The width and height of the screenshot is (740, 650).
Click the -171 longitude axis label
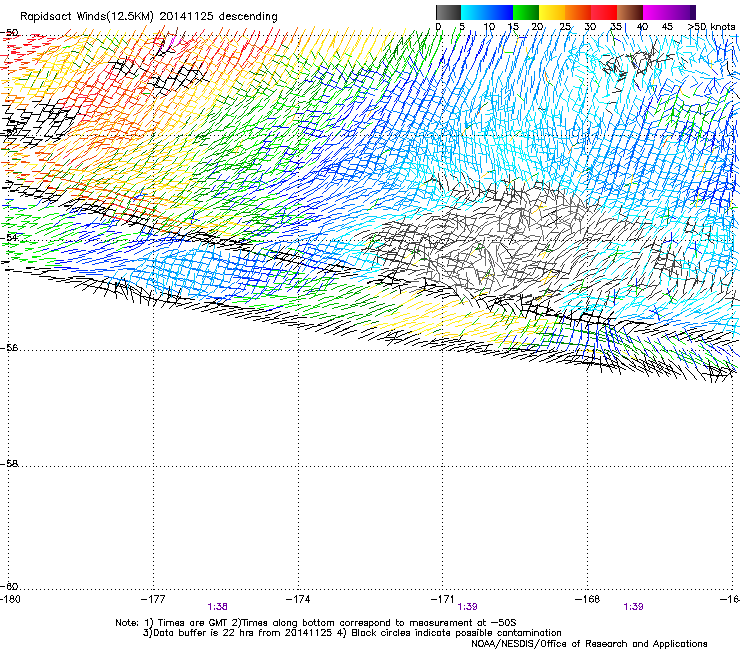click(x=443, y=599)
